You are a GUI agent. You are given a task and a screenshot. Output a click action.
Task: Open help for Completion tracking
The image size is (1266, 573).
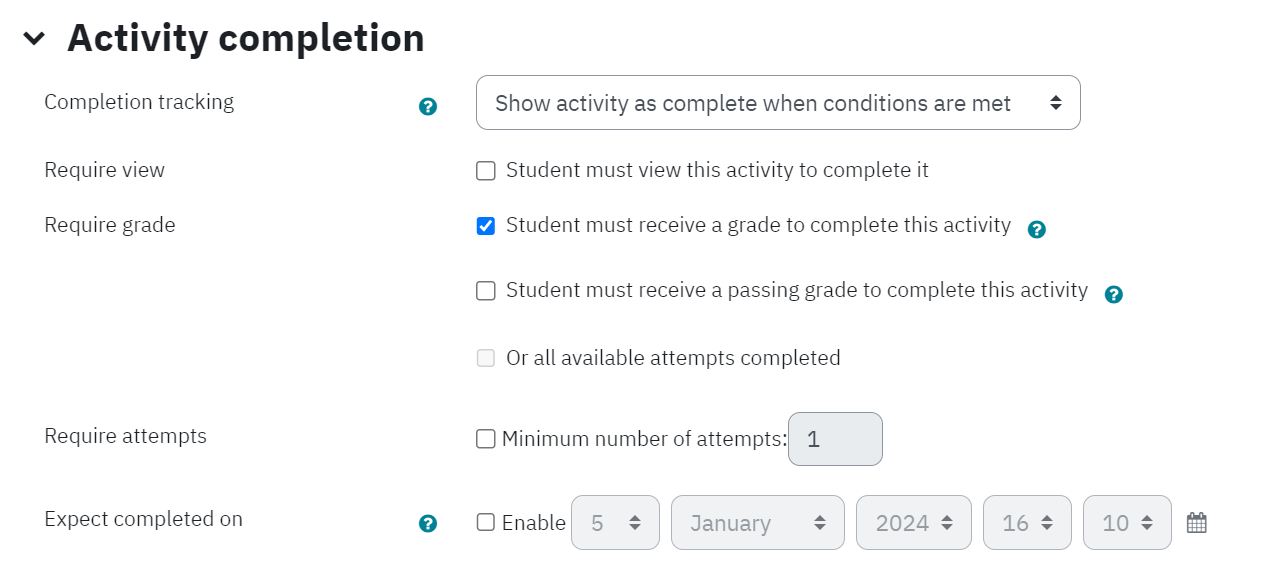point(428,106)
